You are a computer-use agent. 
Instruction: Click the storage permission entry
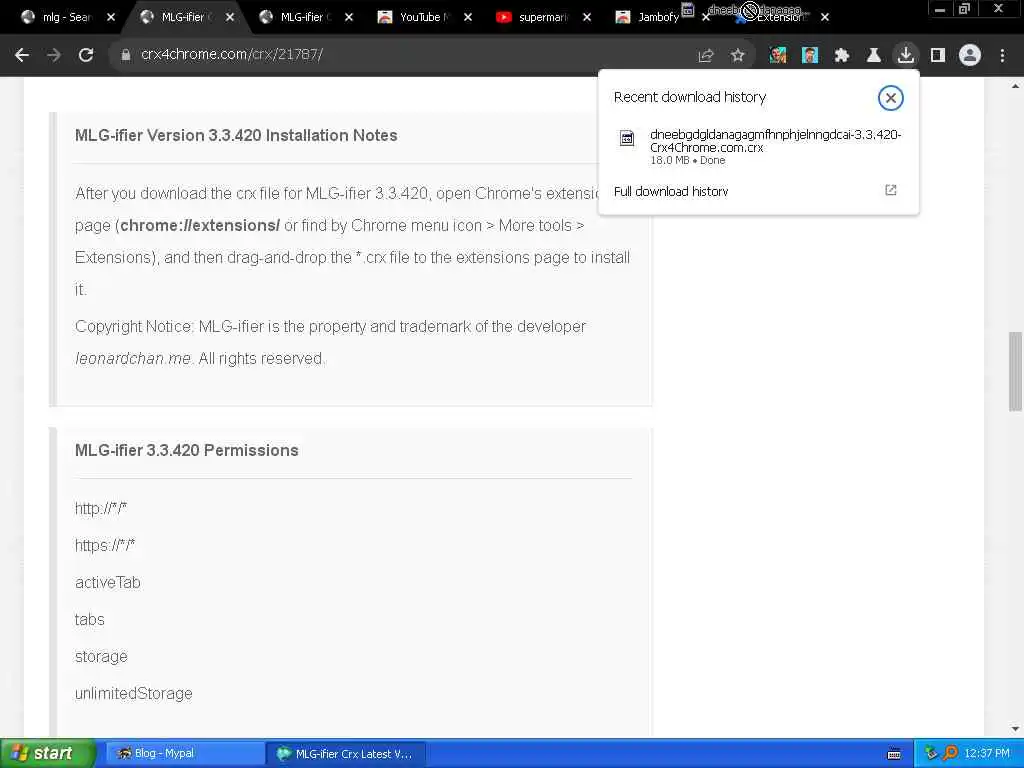(101, 656)
